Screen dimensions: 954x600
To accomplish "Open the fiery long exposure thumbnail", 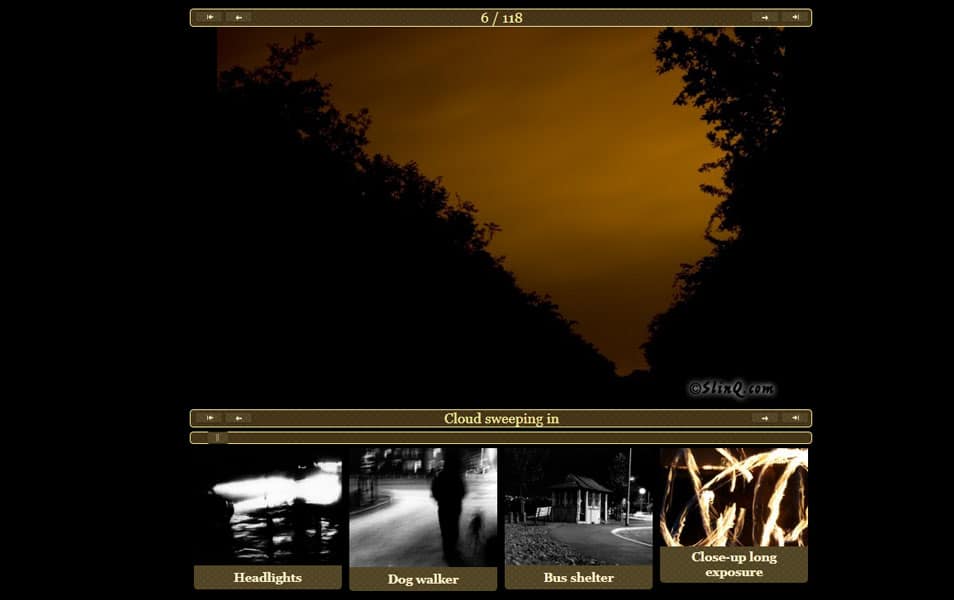I will click(x=733, y=496).
